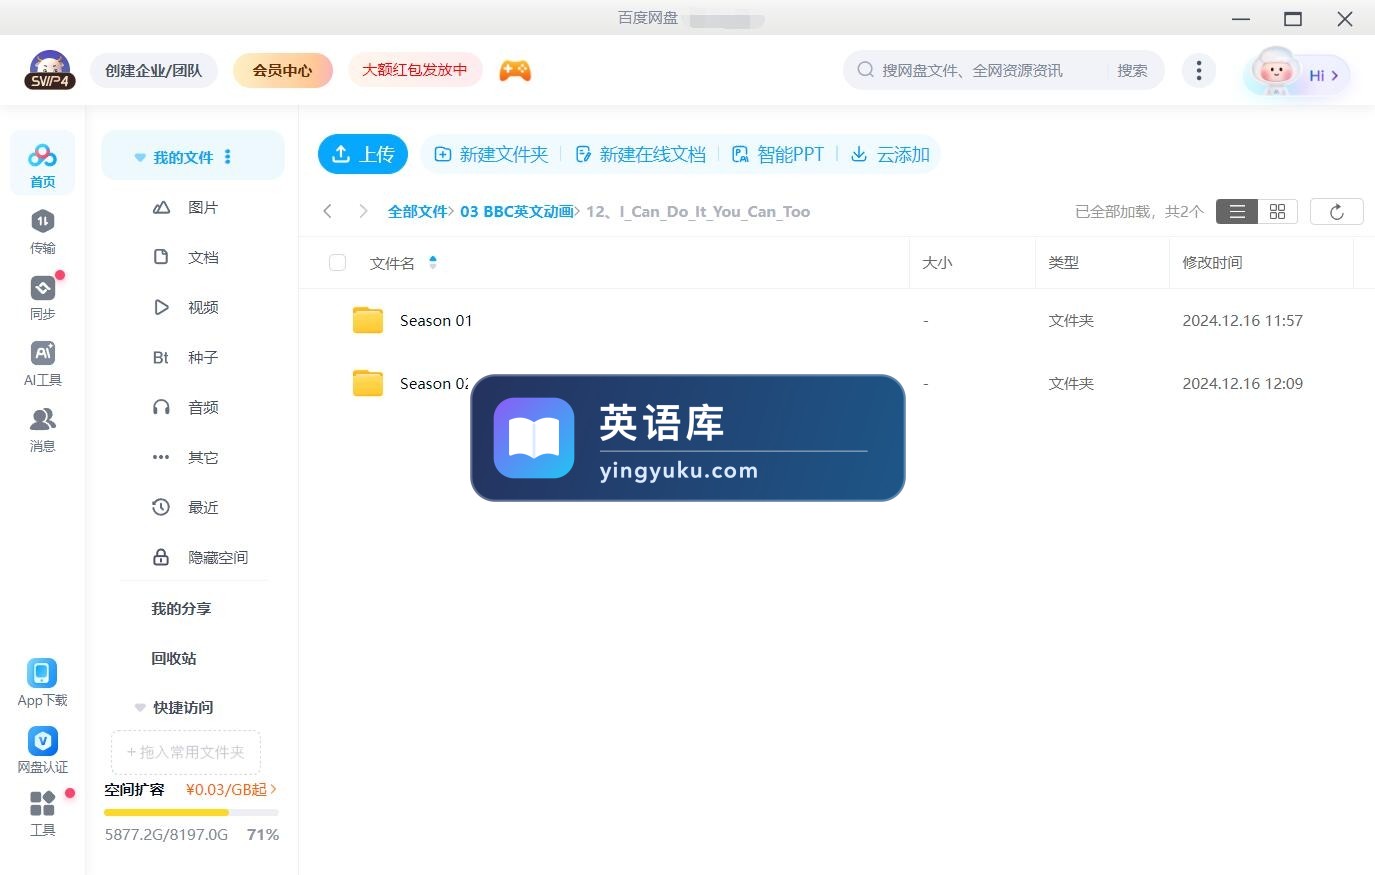Sort by 类型 column header
This screenshot has width=1375, height=875.
pos(1063,262)
